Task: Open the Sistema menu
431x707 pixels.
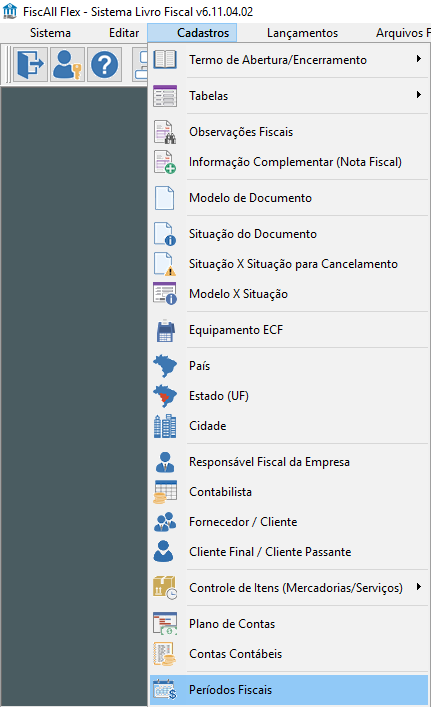Action: pyautogui.click(x=50, y=33)
